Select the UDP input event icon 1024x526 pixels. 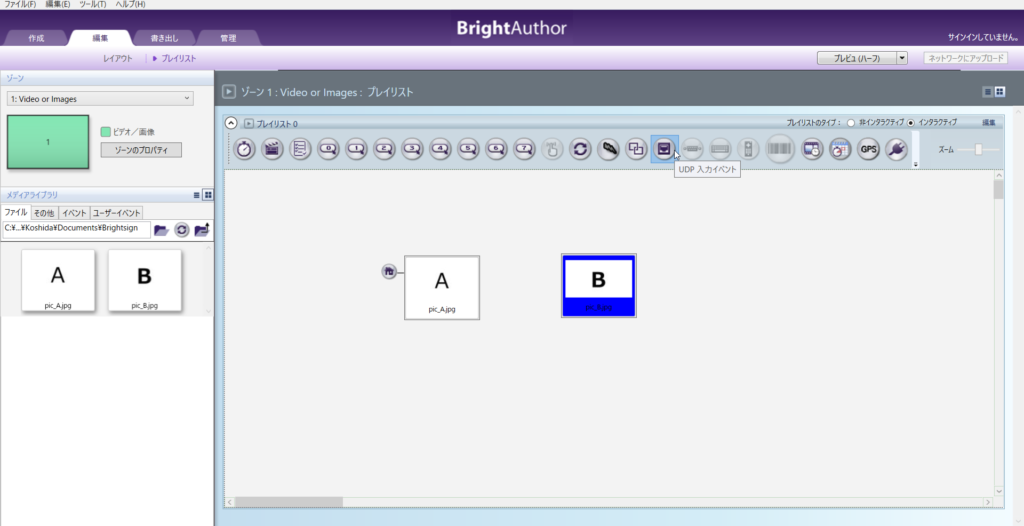click(664, 149)
